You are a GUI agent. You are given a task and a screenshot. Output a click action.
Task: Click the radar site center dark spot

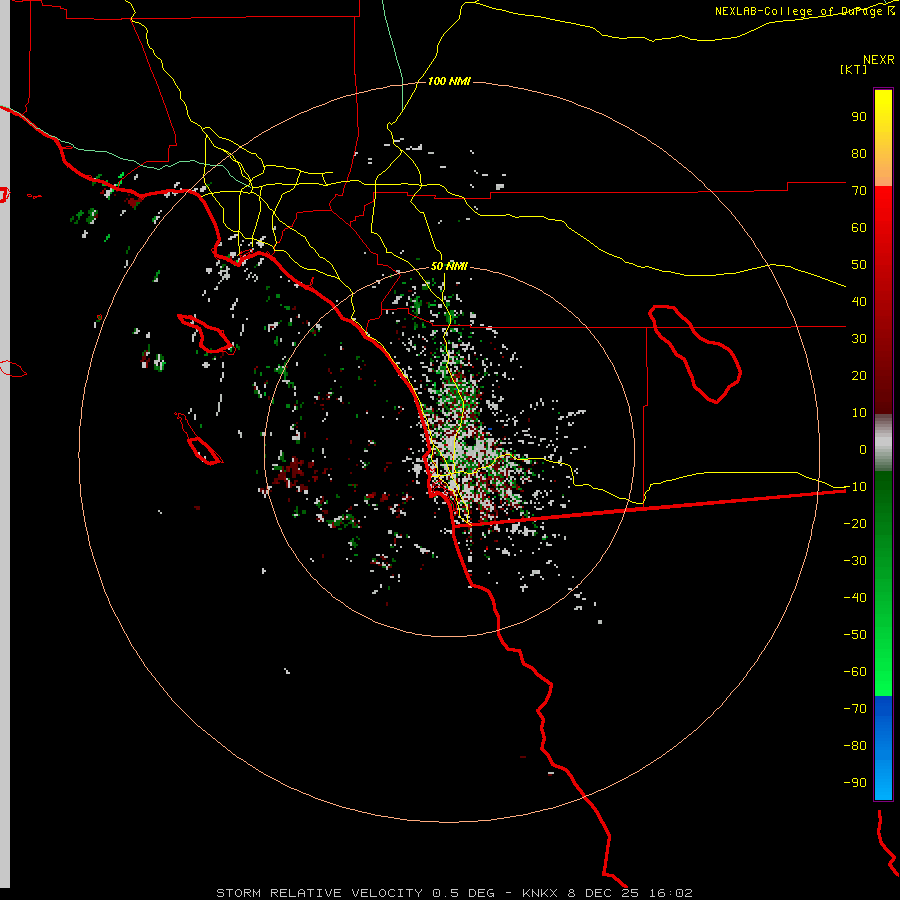(x=470, y=441)
